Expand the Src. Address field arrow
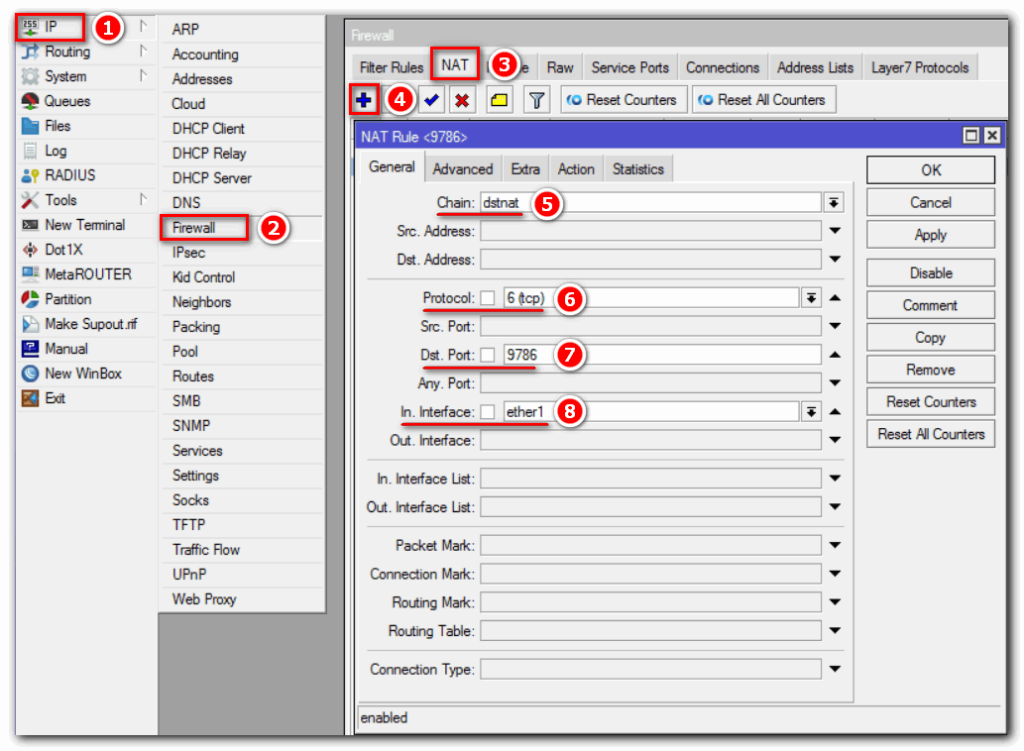The width and height of the screenshot is (1024, 751). tap(835, 232)
